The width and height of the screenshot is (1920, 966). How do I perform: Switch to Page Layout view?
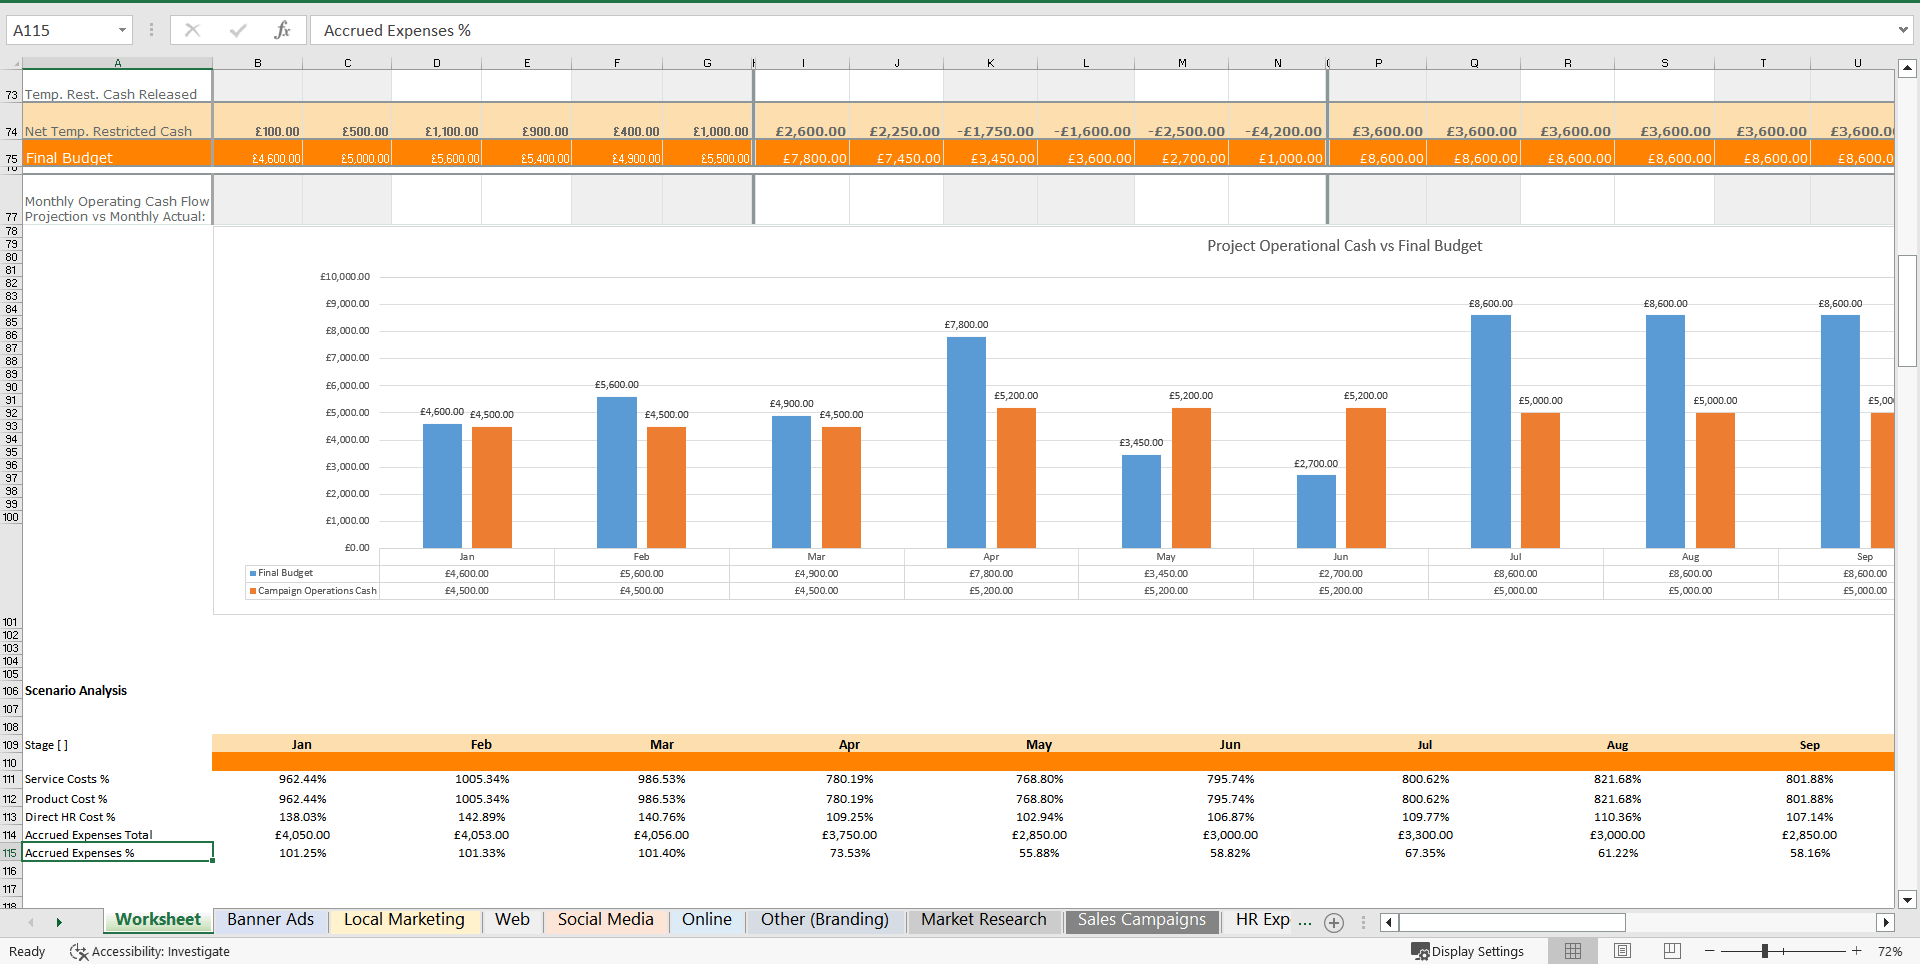(1621, 950)
